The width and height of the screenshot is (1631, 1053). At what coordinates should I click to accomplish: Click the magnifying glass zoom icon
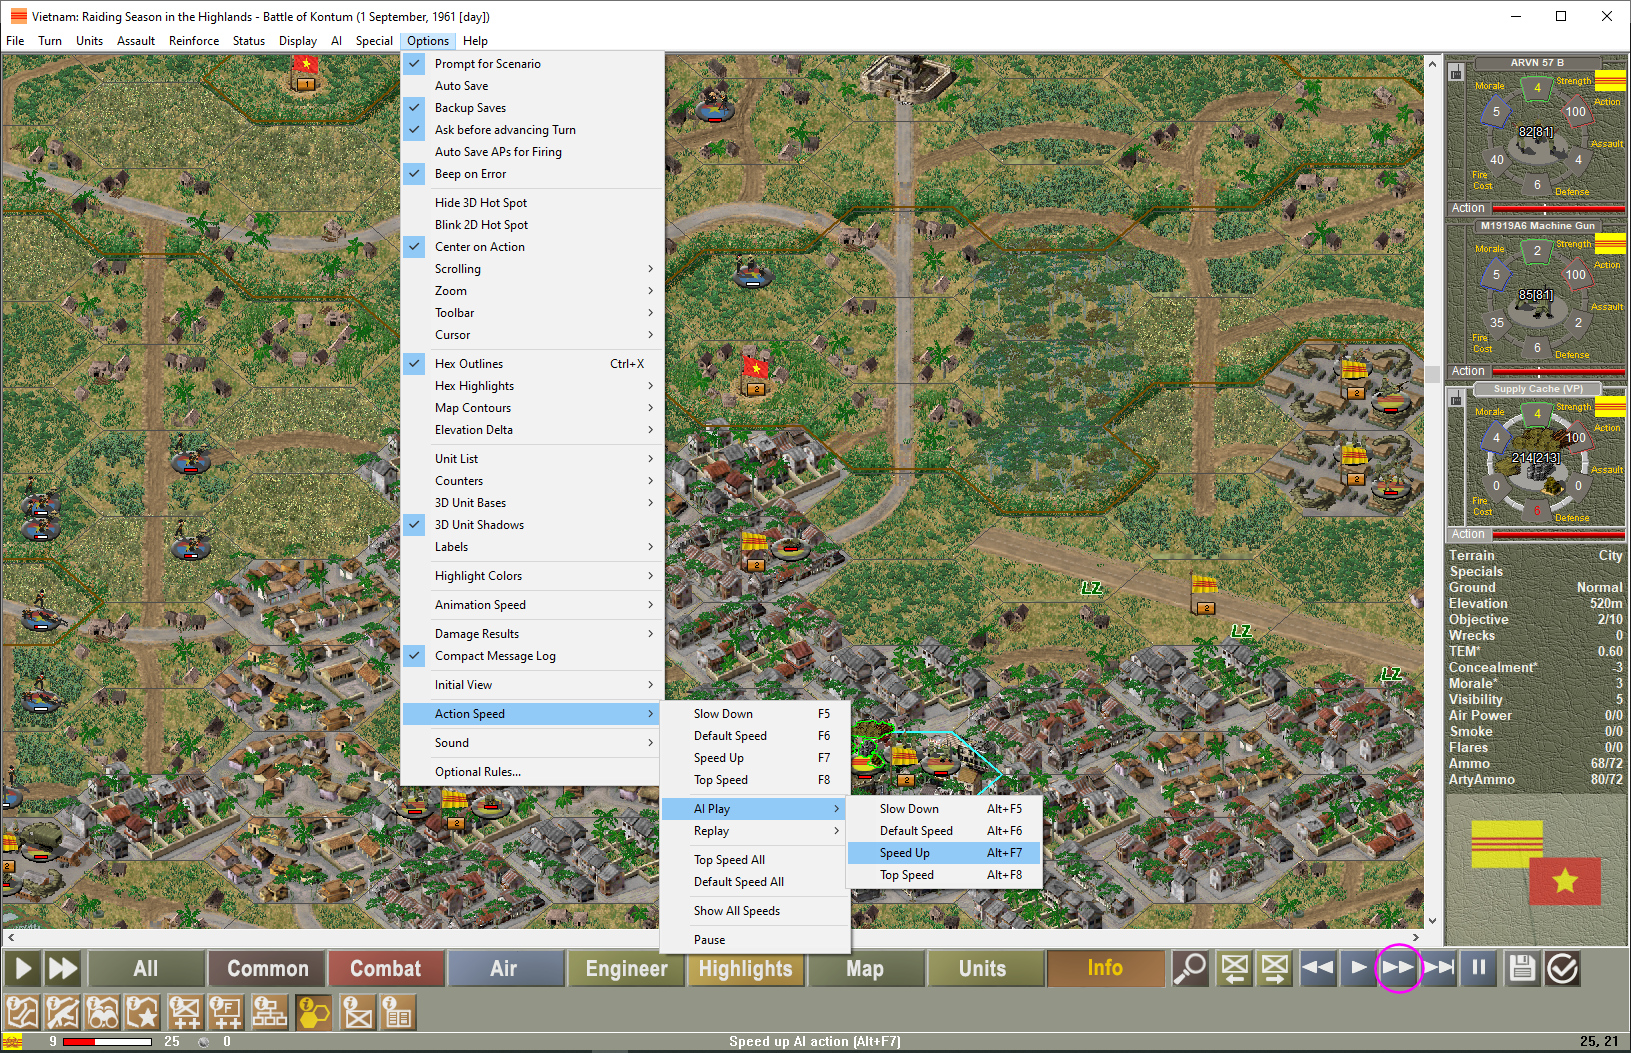coord(1190,968)
